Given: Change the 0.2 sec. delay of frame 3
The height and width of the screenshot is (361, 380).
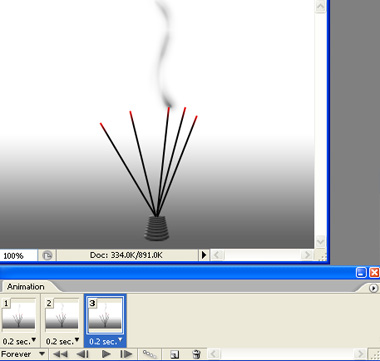Looking at the screenshot, I should click(105, 341).
